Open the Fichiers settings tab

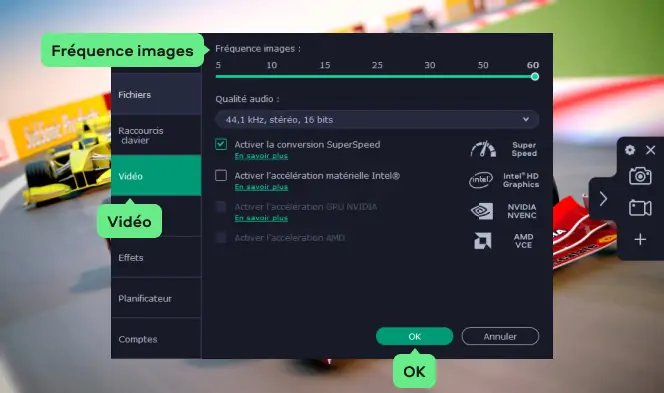156,94
